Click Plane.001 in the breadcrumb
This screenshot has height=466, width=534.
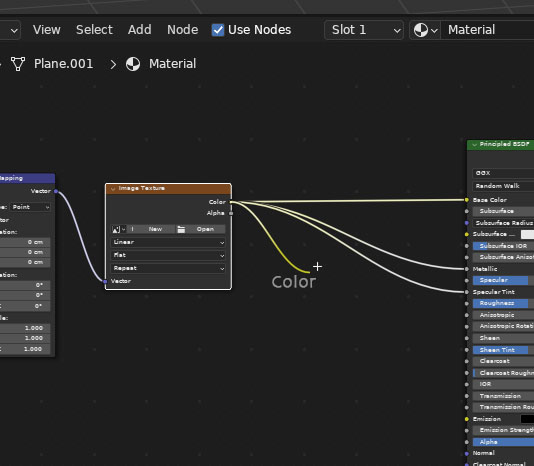coord(64,64)
